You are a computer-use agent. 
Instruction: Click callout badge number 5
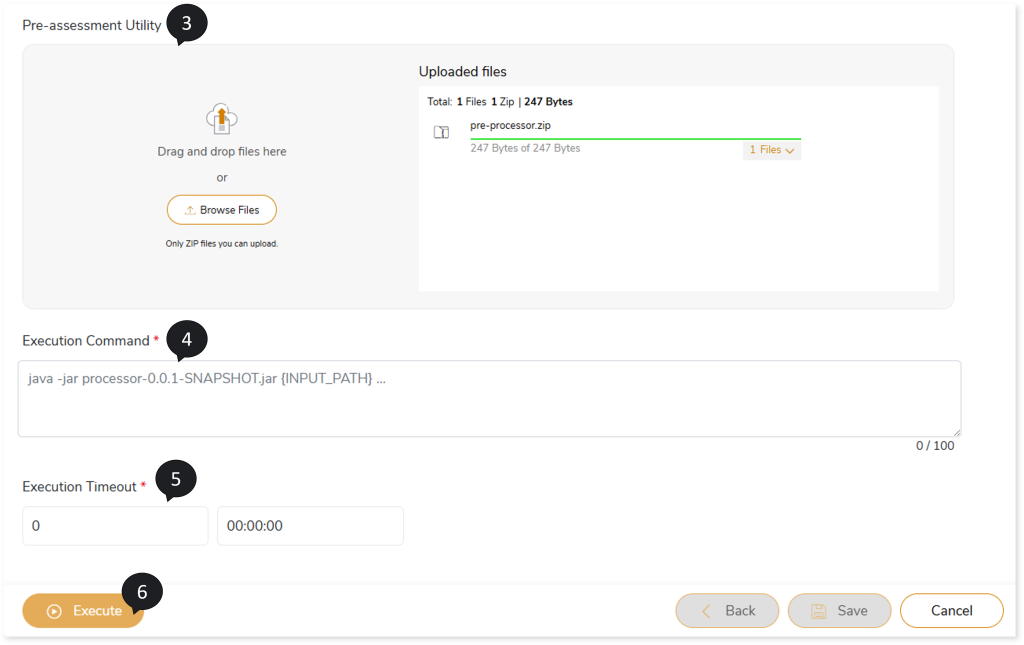[x=176, y=479]
